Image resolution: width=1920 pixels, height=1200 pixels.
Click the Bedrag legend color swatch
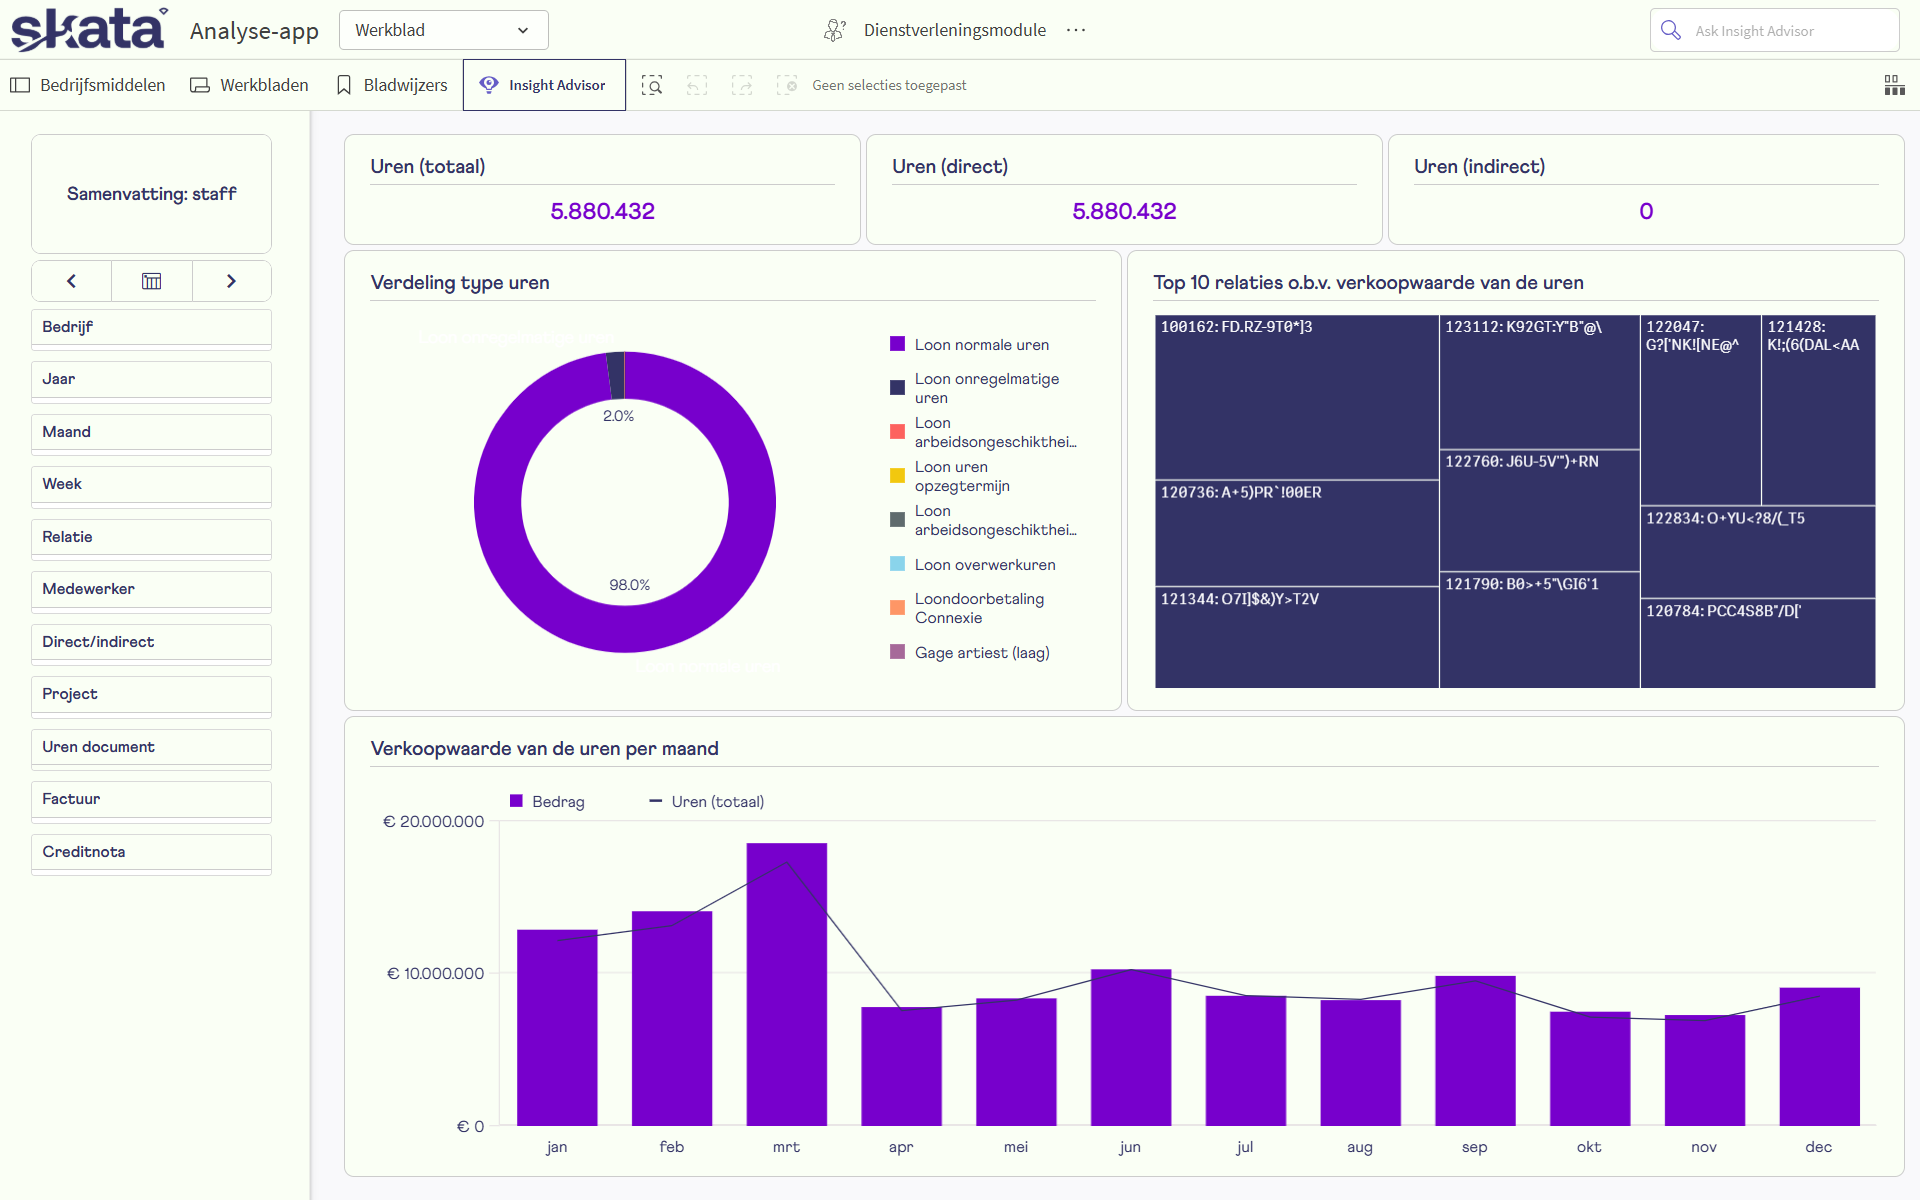[x=517, y=801]
